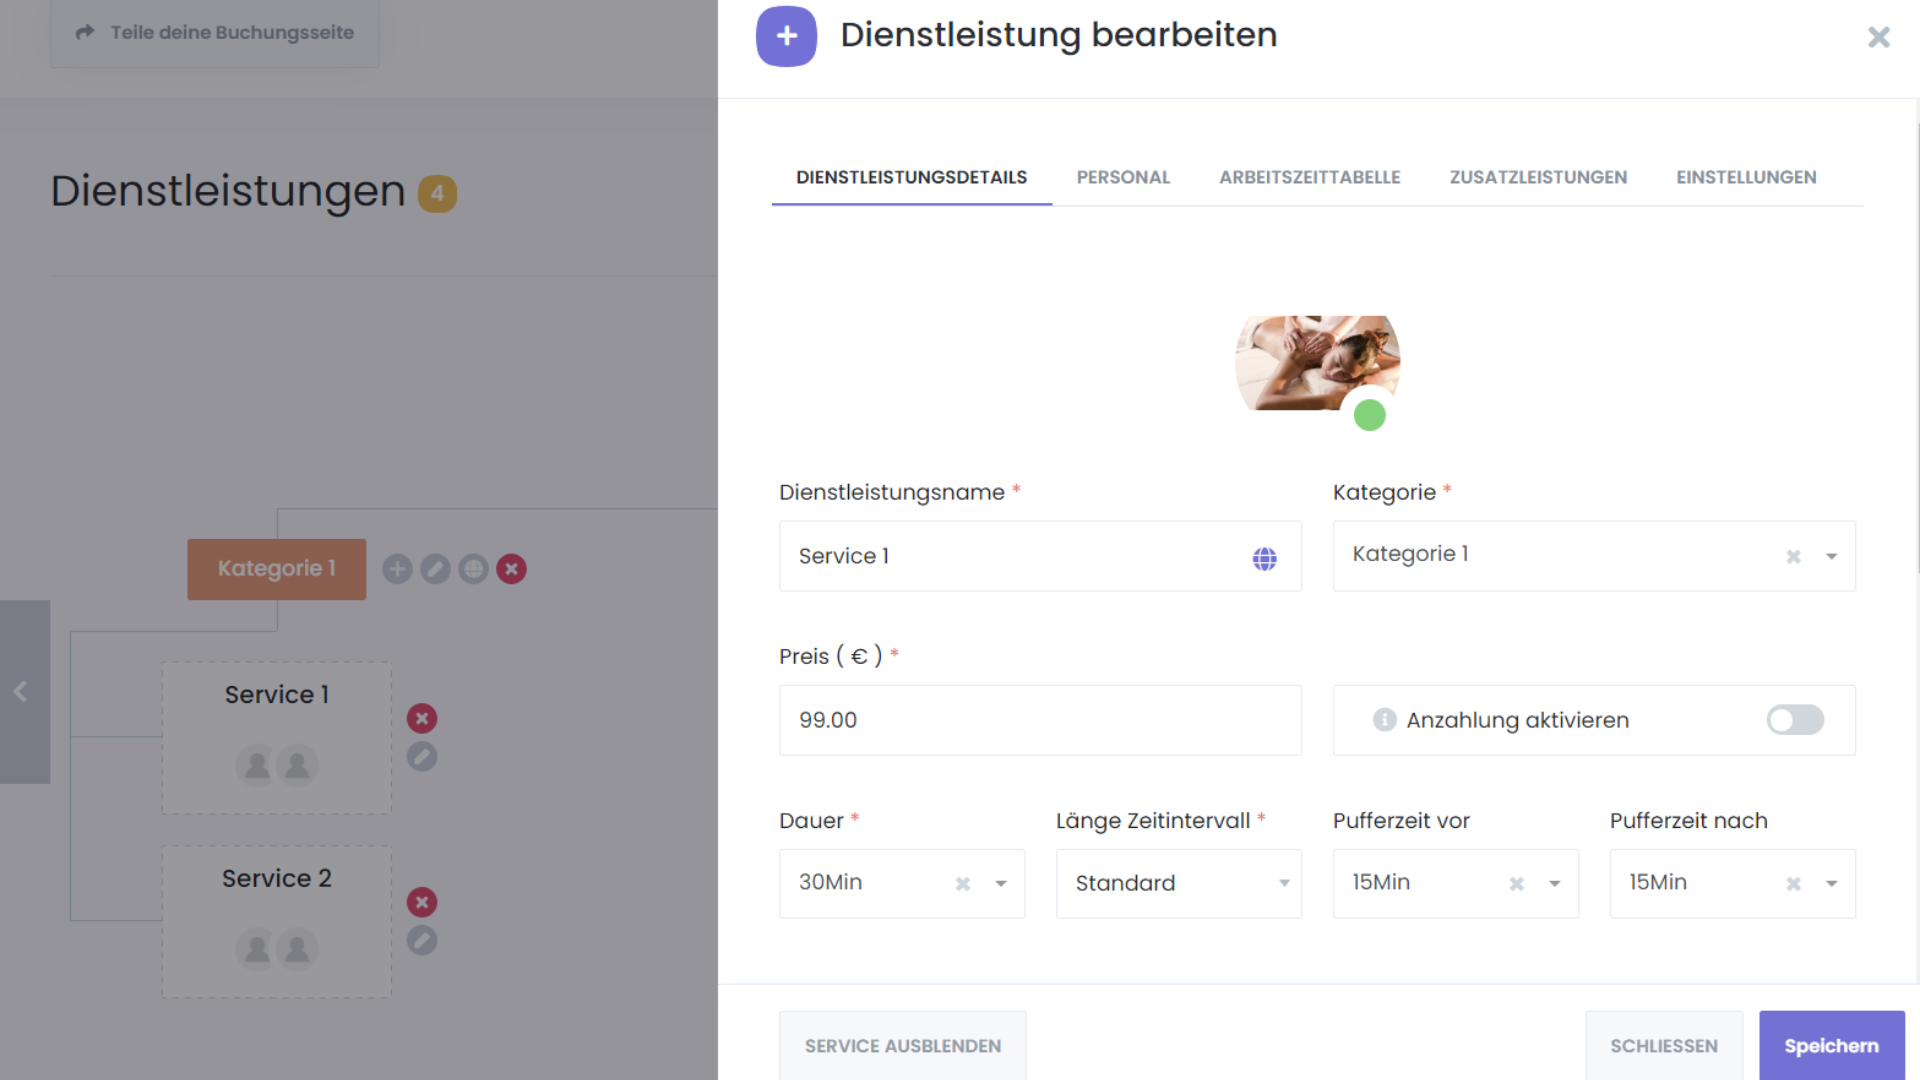Click the green status dot on service image
The width and height of the screenshot is (1920, 1080).
pyautogui.click(x=1369, y=415)
